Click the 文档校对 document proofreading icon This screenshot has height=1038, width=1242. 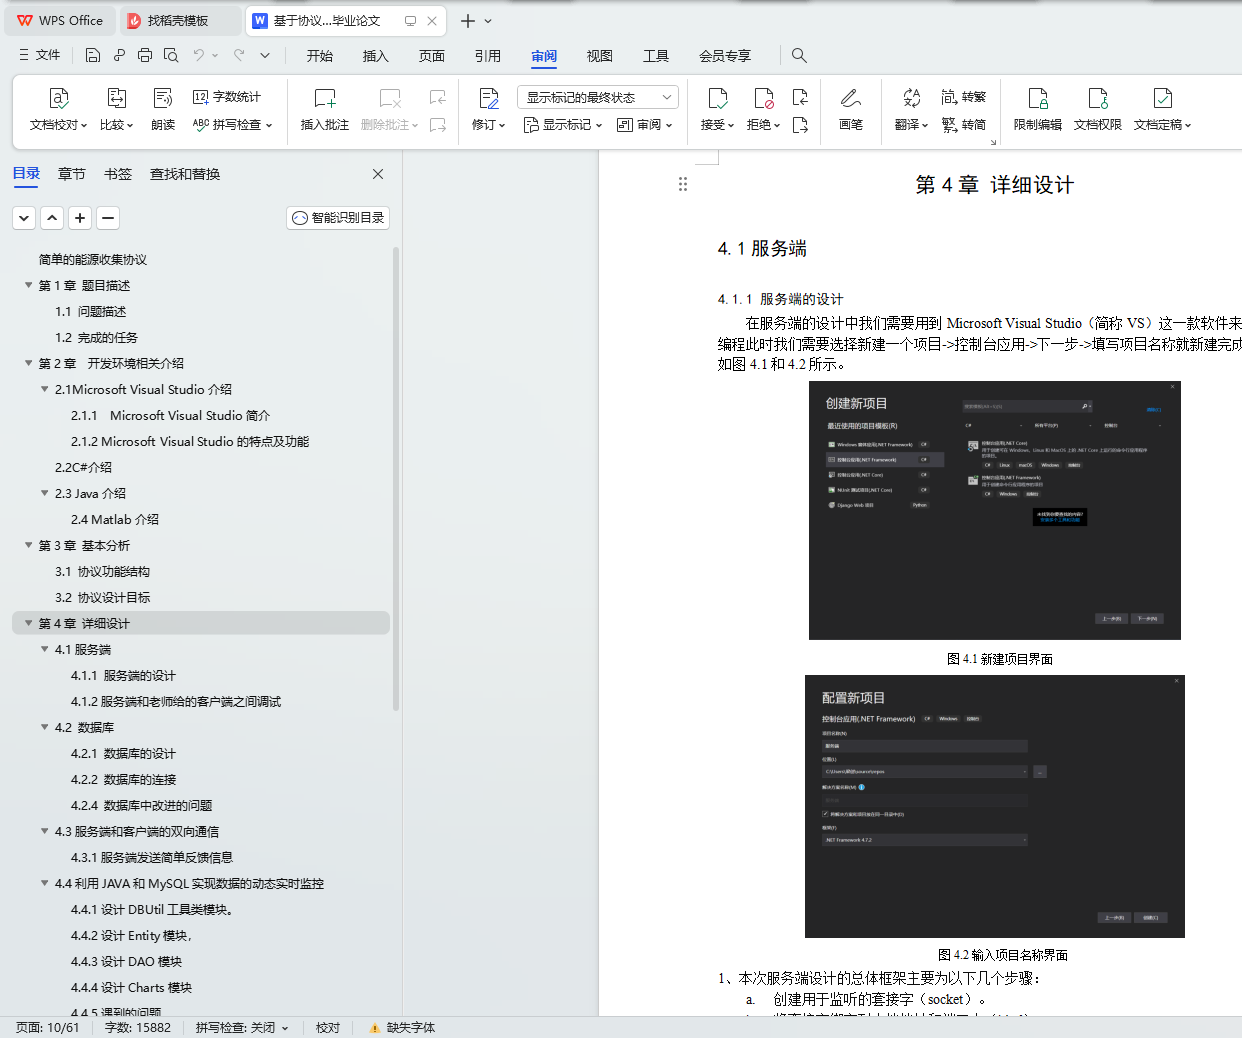coord(58,98)
